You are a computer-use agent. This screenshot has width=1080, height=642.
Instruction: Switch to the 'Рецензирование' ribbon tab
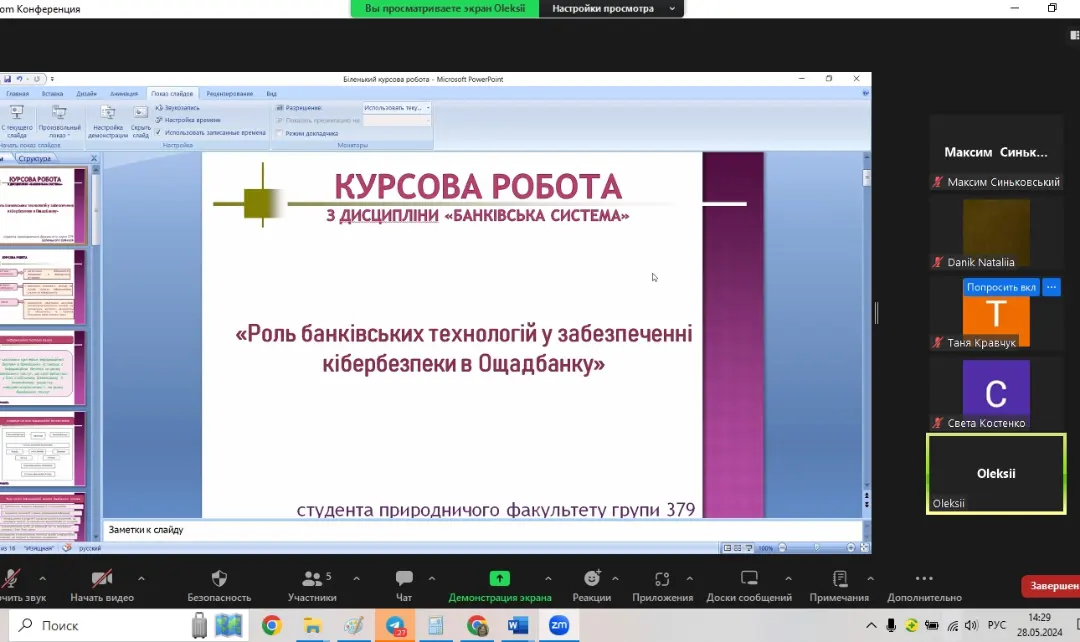(x=230, y=93)
